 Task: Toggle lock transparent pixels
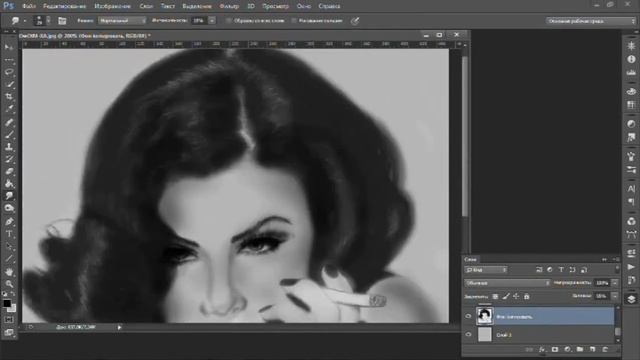[x=495, y=296]
